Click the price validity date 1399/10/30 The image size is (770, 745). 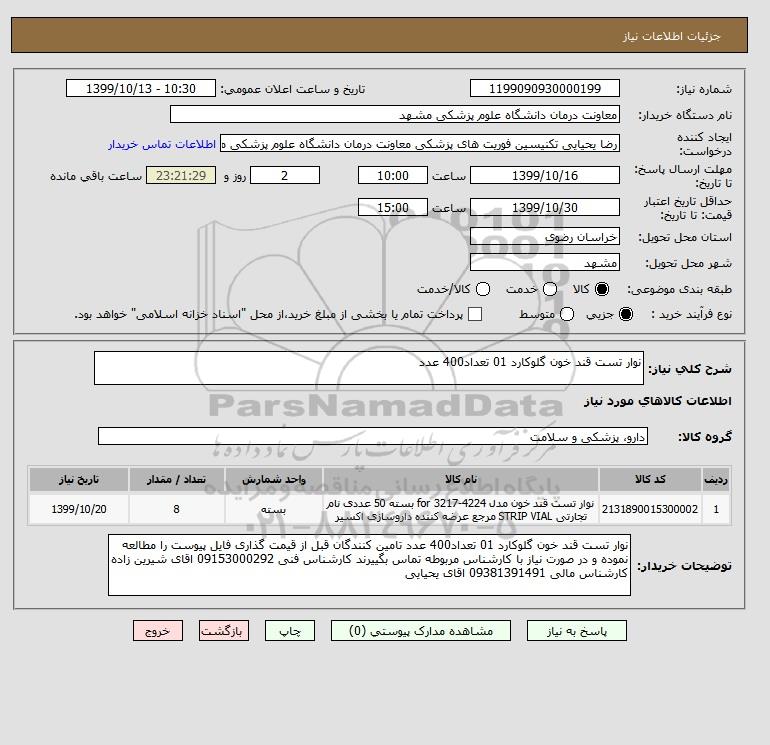pyautogui.click(x=545, y=208)
